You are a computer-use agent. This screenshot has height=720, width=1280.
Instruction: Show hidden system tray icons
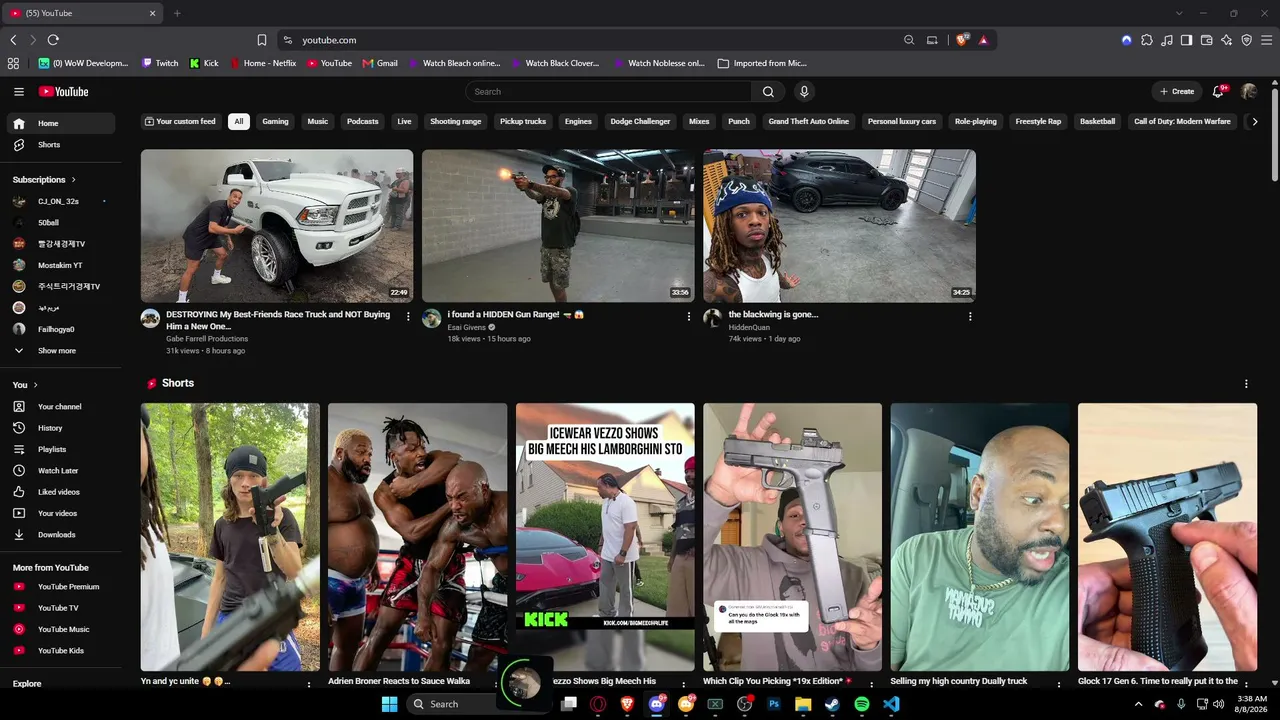[x=1138, y=704]
